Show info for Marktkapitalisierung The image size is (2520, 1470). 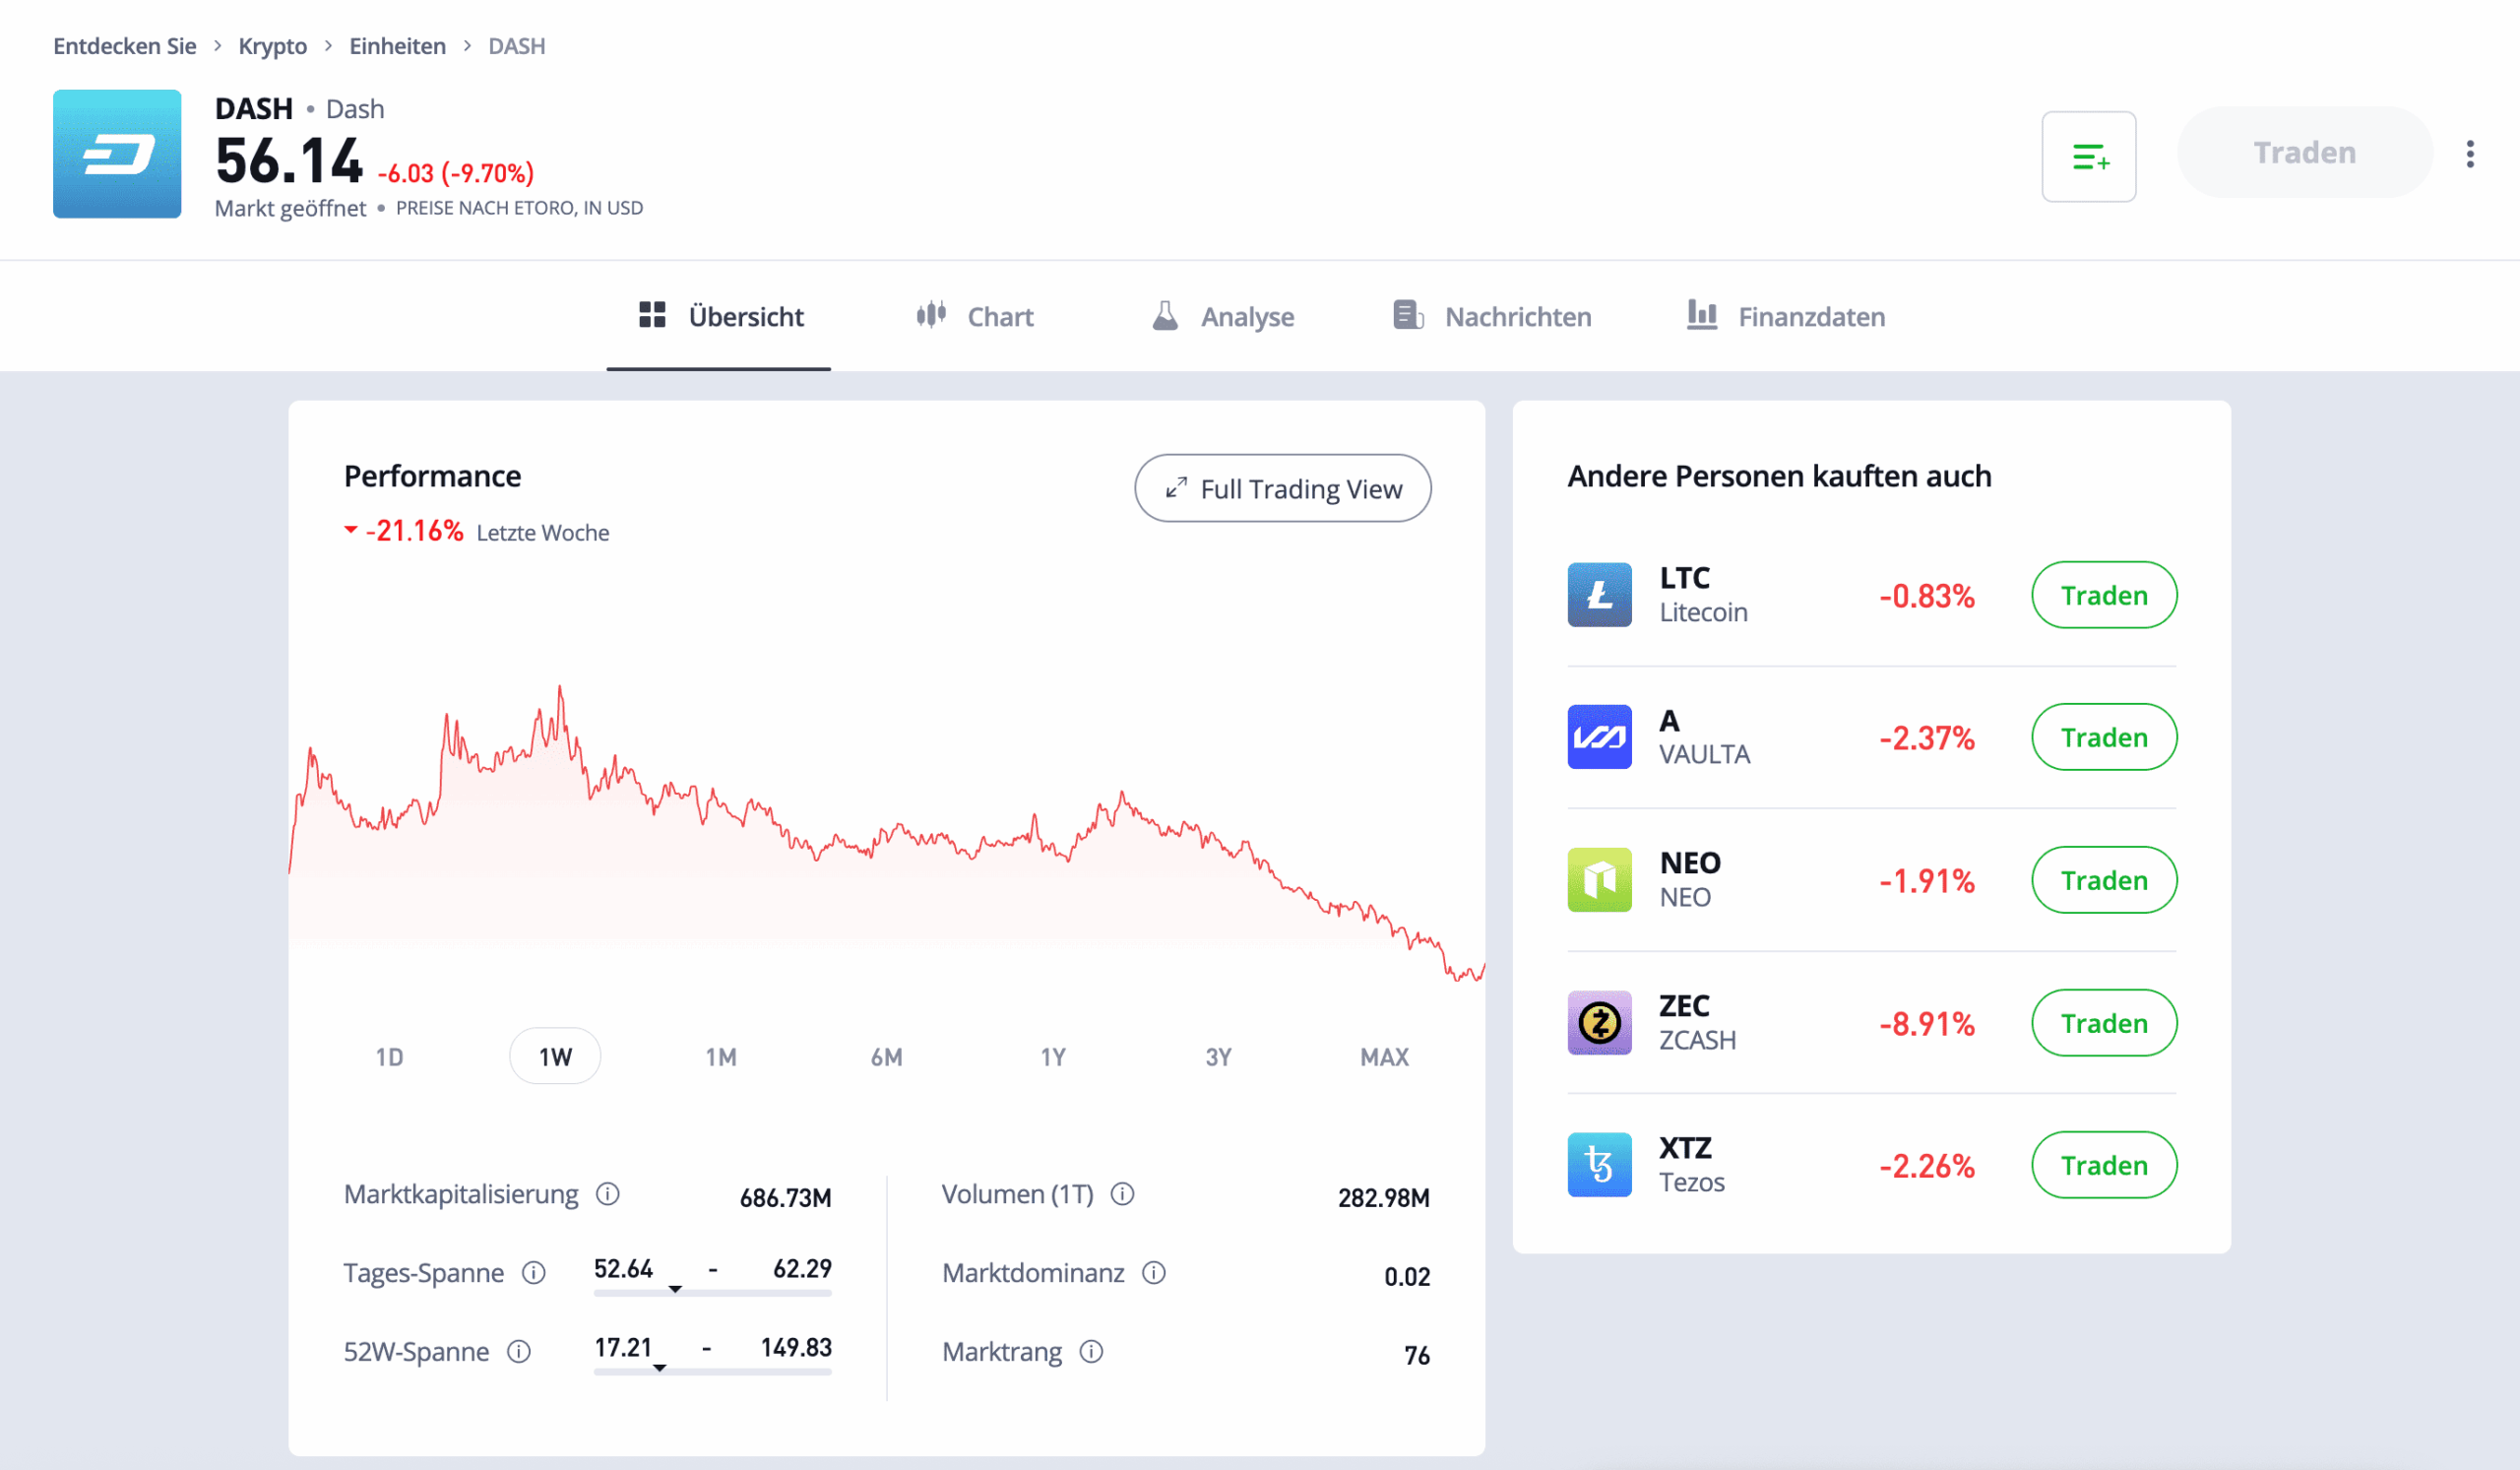tap(608, 1194)
